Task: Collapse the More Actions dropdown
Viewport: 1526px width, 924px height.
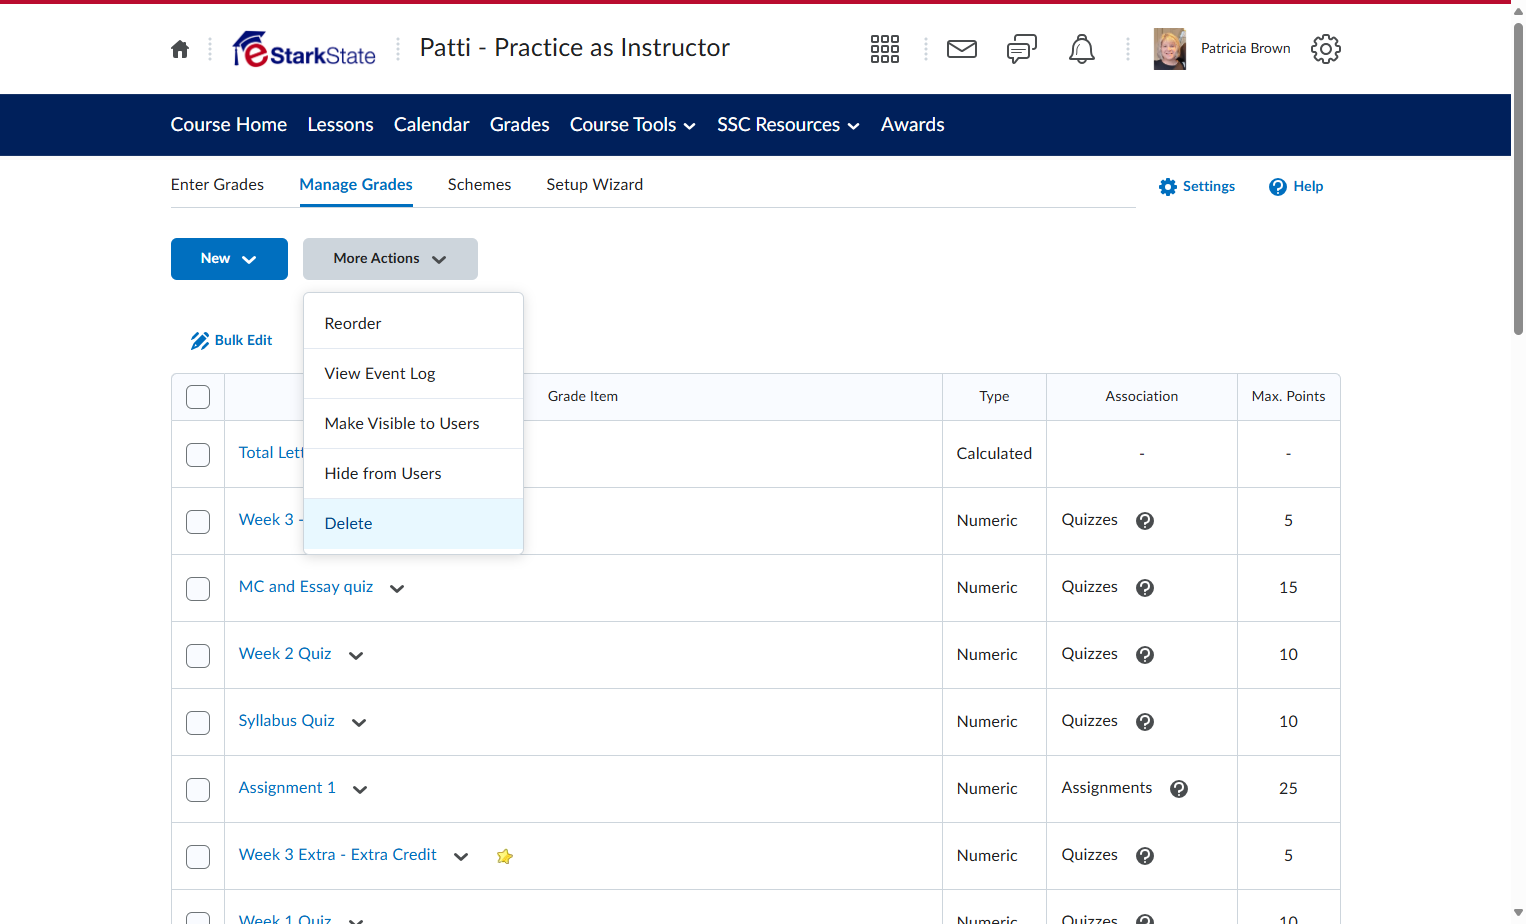Action: tap(390, 259)
